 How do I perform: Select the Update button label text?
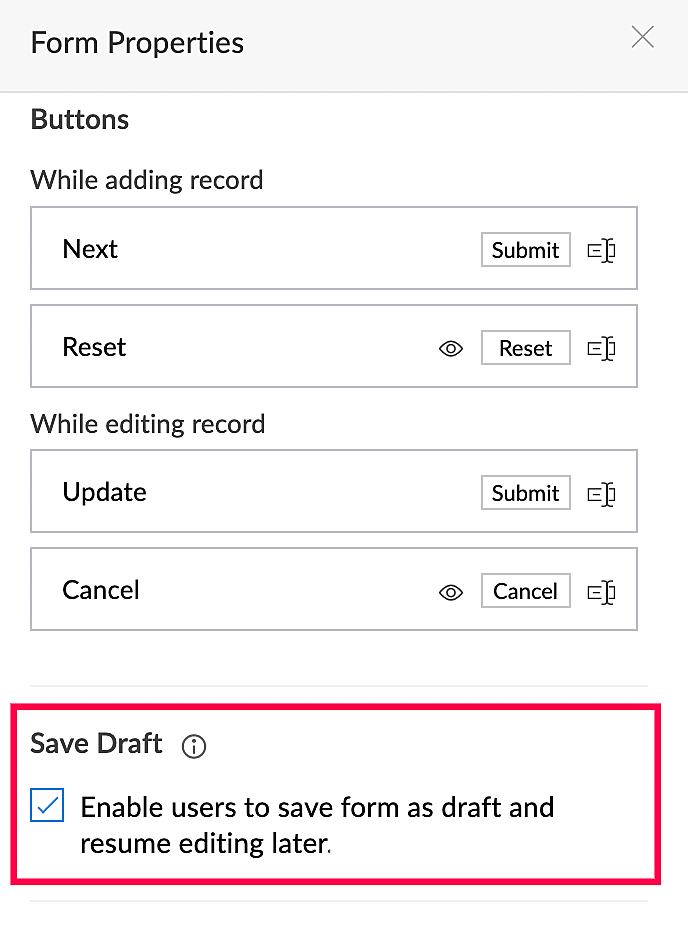104,492
